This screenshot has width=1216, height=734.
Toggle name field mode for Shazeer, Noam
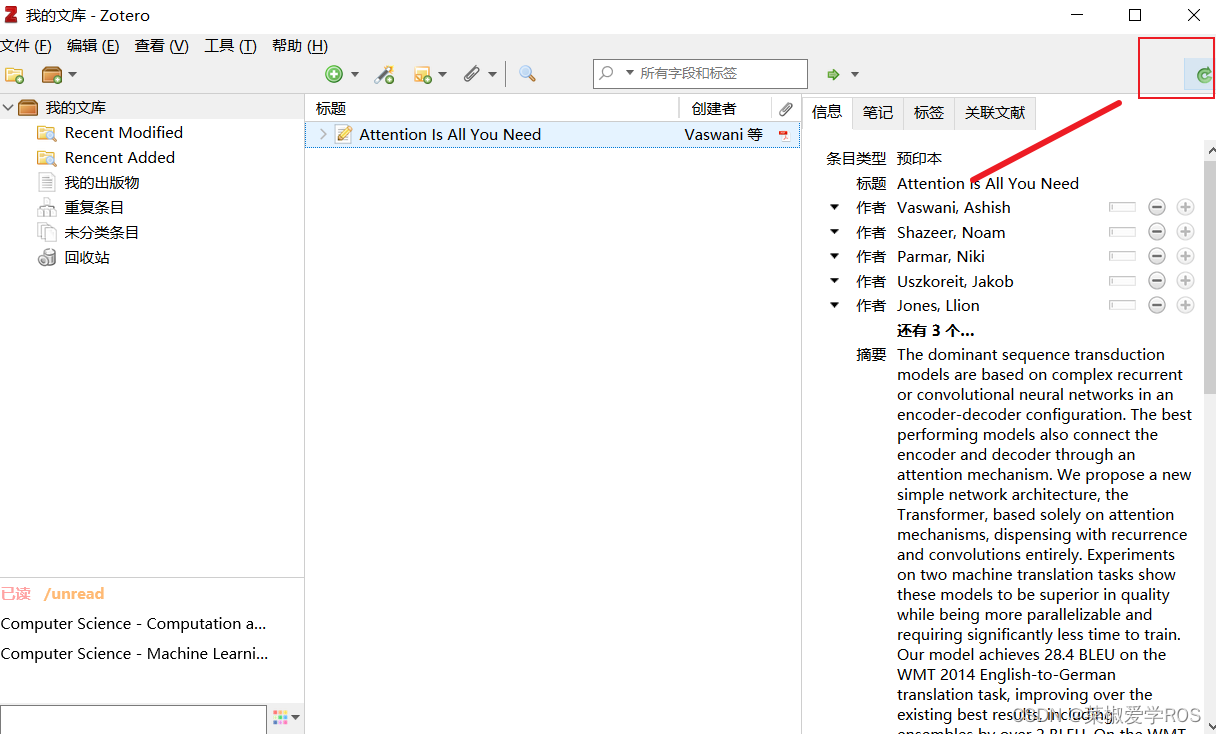[1122, 232]
